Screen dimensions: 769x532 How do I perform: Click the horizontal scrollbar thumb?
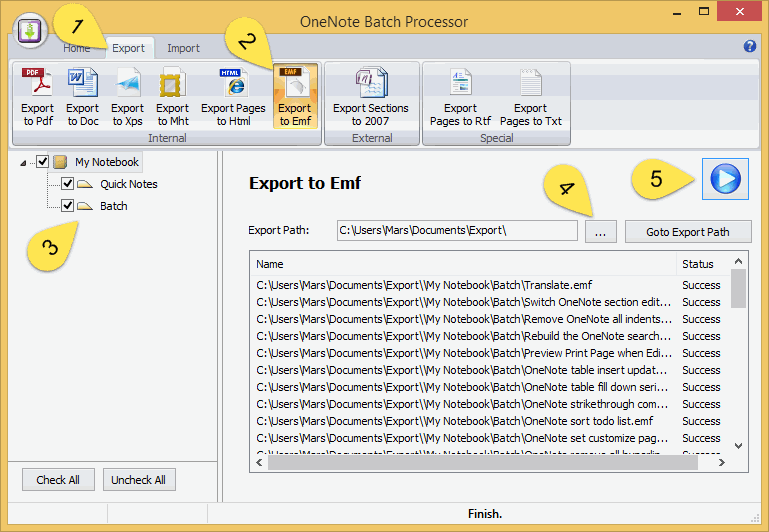483,462
